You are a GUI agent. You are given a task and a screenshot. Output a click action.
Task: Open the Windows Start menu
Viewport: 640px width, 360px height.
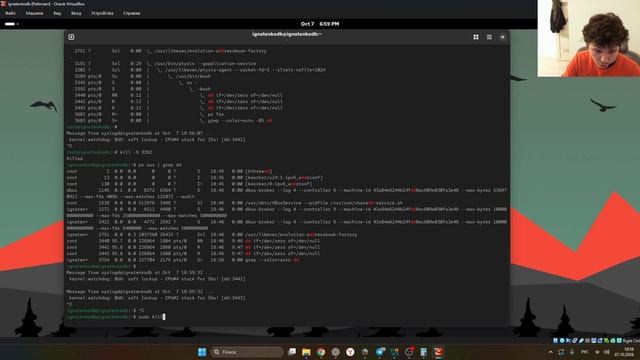tap(202, 352)
